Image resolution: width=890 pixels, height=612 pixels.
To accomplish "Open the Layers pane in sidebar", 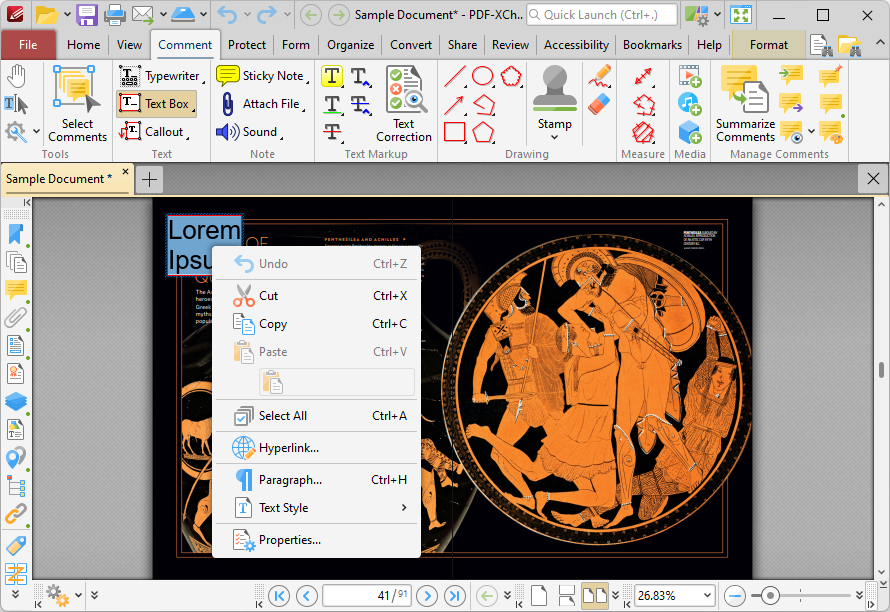I will click(x=16, y=401).
